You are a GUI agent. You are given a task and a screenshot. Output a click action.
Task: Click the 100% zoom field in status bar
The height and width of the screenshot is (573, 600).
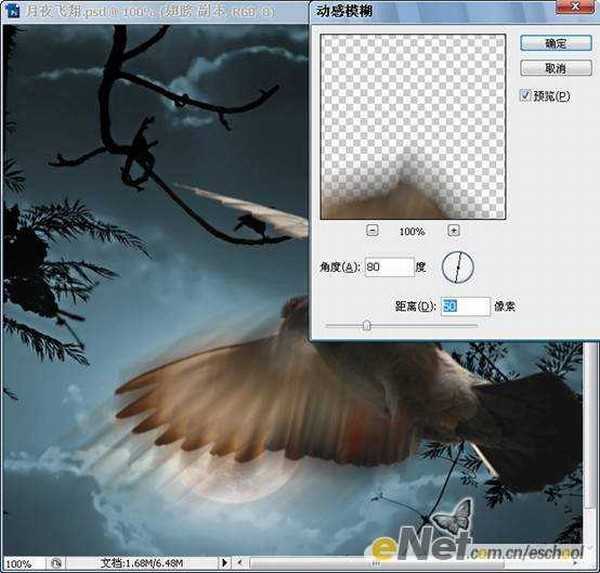[x=20, y=564]
